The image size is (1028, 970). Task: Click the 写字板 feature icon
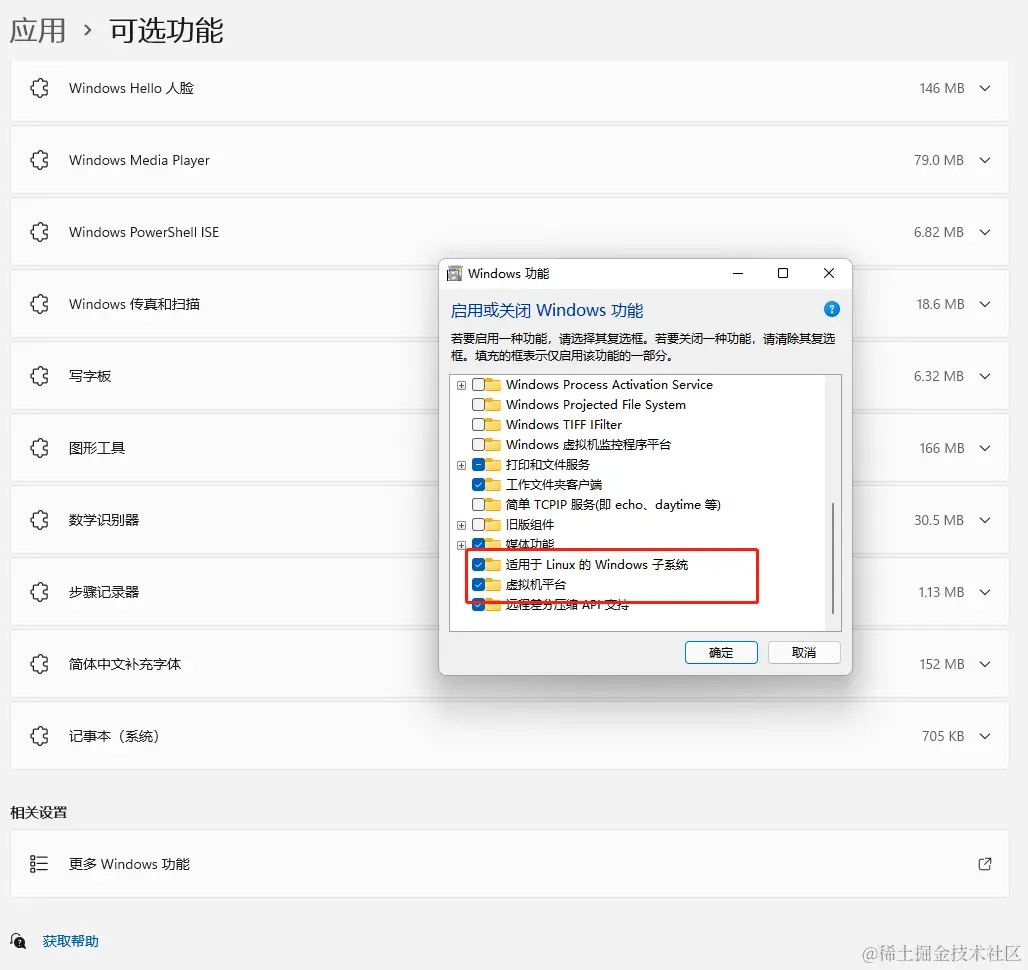tap(39, 376)
